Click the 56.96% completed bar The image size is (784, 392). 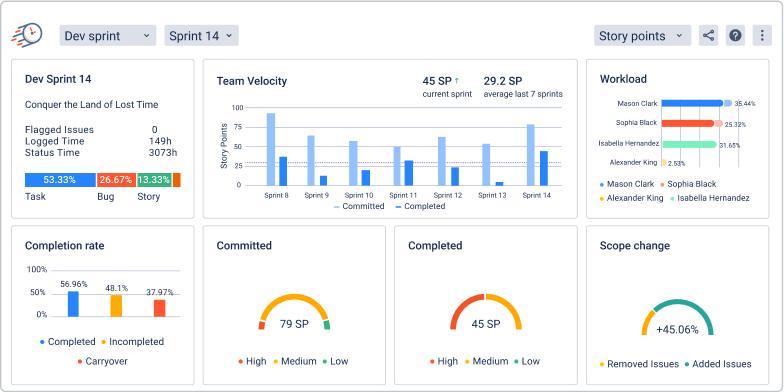click(73, 304)
